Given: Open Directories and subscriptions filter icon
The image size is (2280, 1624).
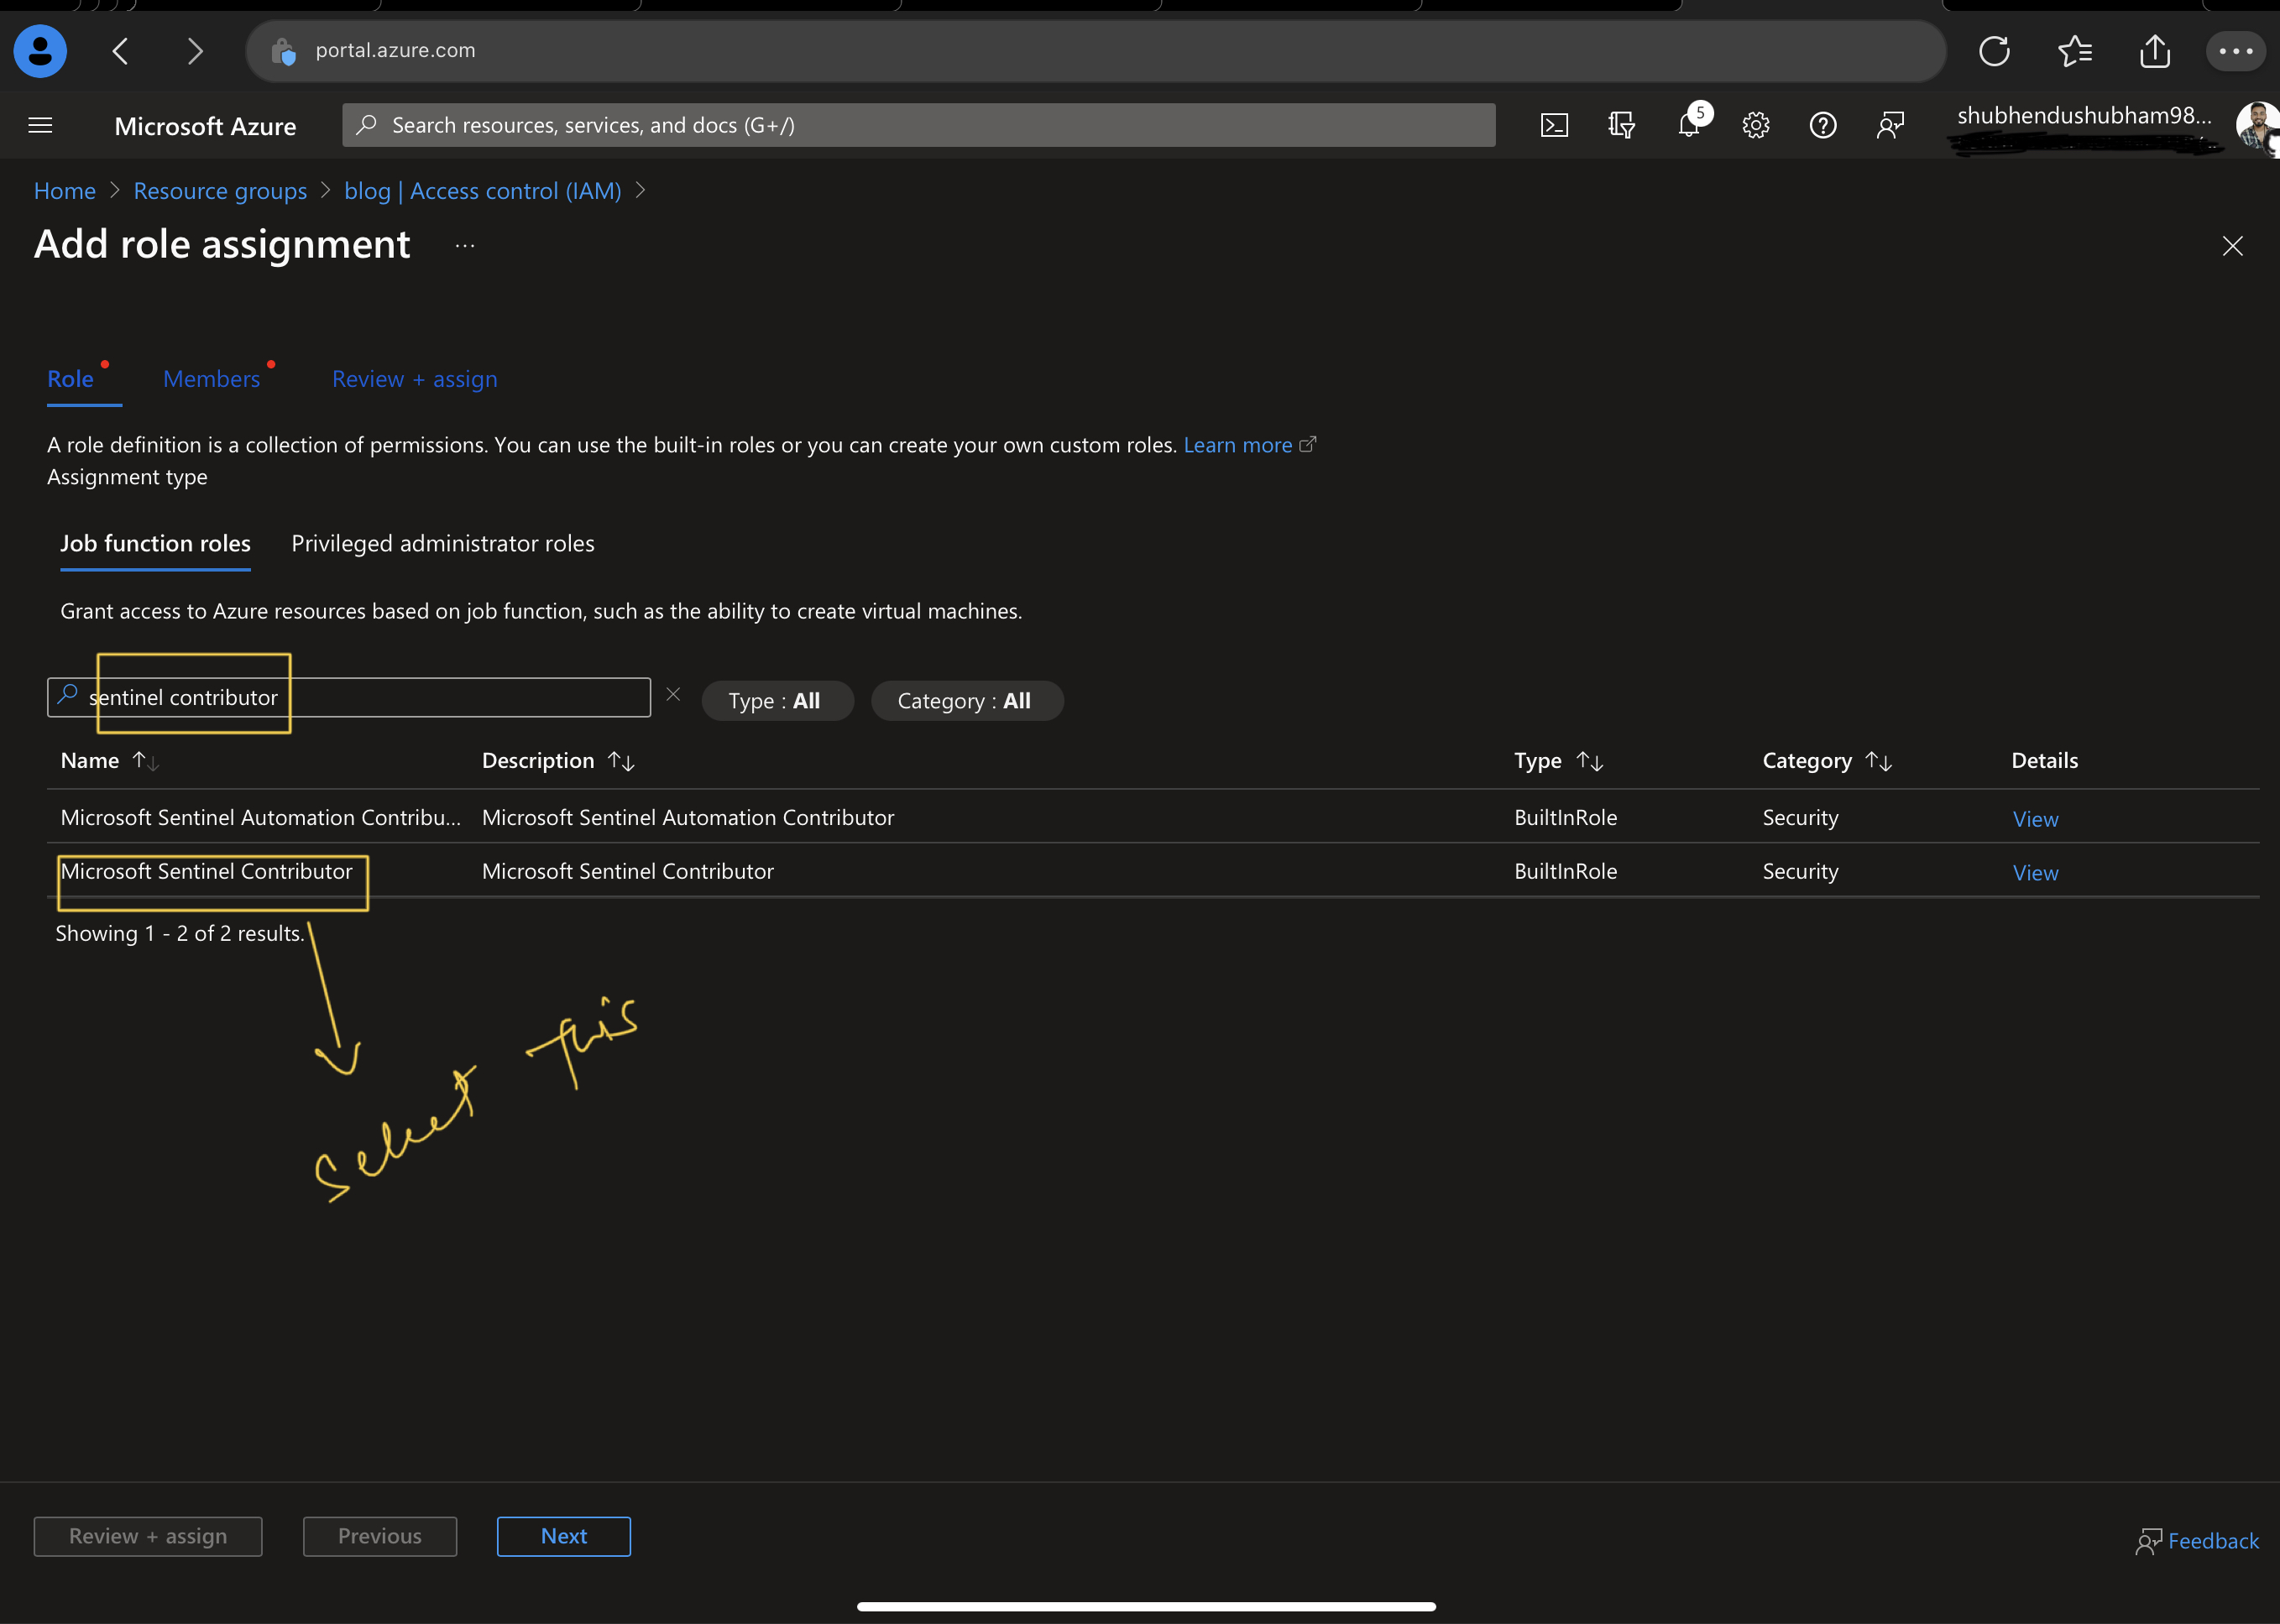Looking at the screenshot, I should coord(1621,125).
